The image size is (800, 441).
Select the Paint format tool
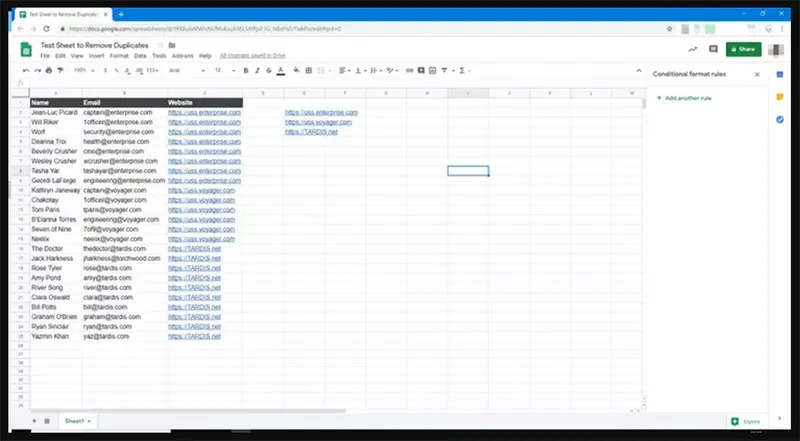pyautogui.click(x=60, y=70)
